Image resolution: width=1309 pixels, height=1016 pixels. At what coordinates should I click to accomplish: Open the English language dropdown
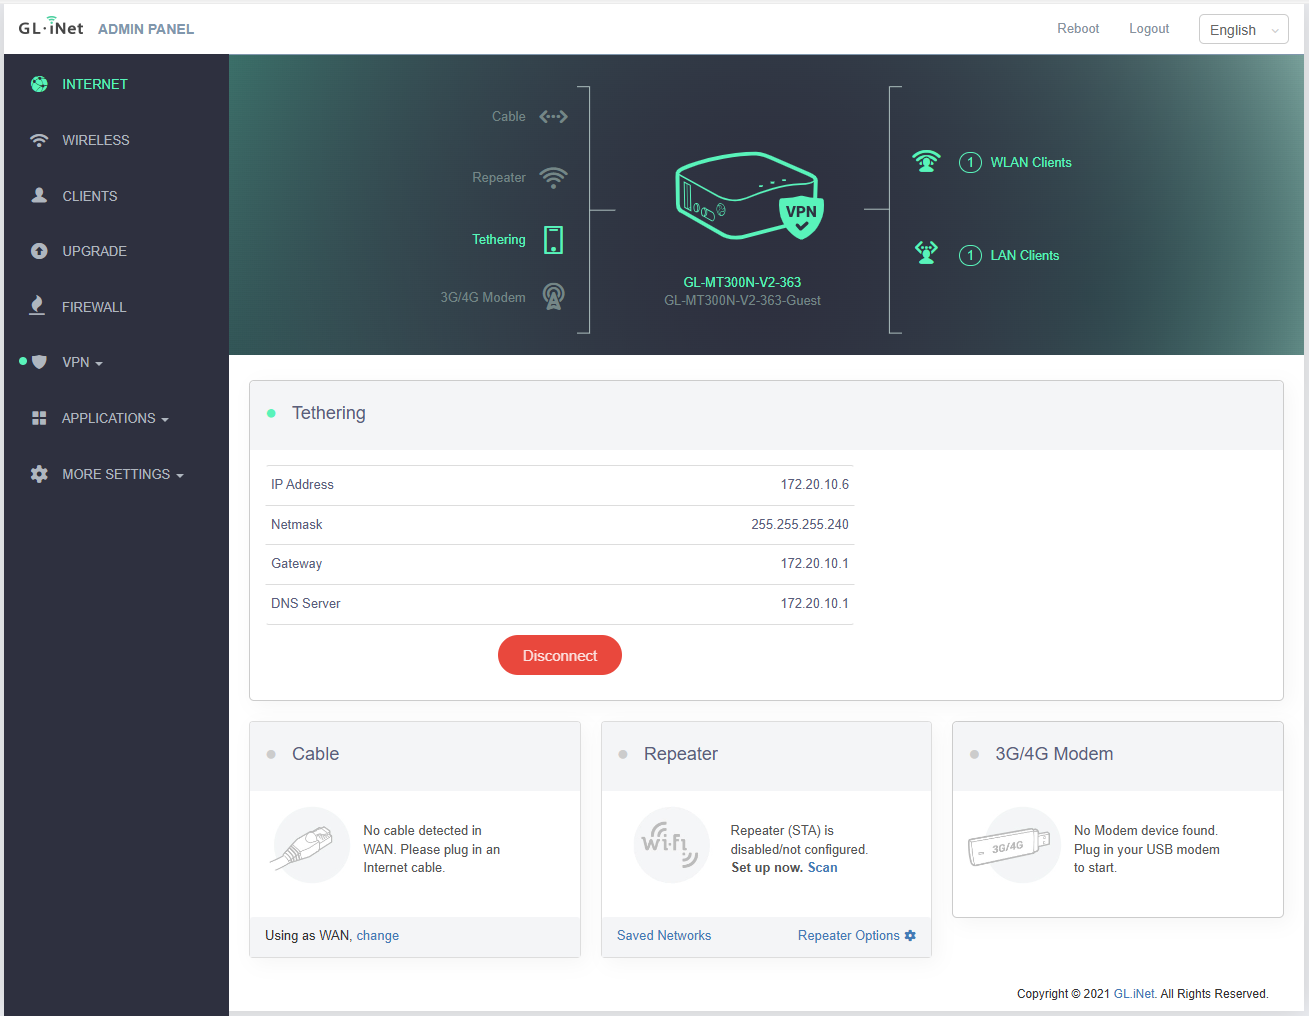pyautogui.click(x=1243, y=30)
